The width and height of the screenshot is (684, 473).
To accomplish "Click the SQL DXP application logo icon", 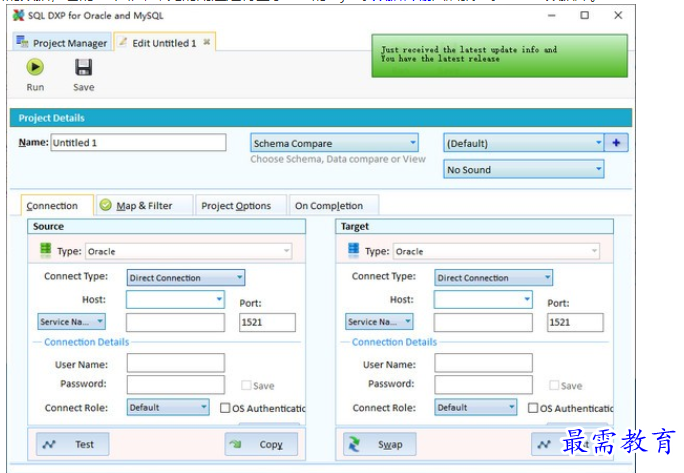I will (19, 16).
